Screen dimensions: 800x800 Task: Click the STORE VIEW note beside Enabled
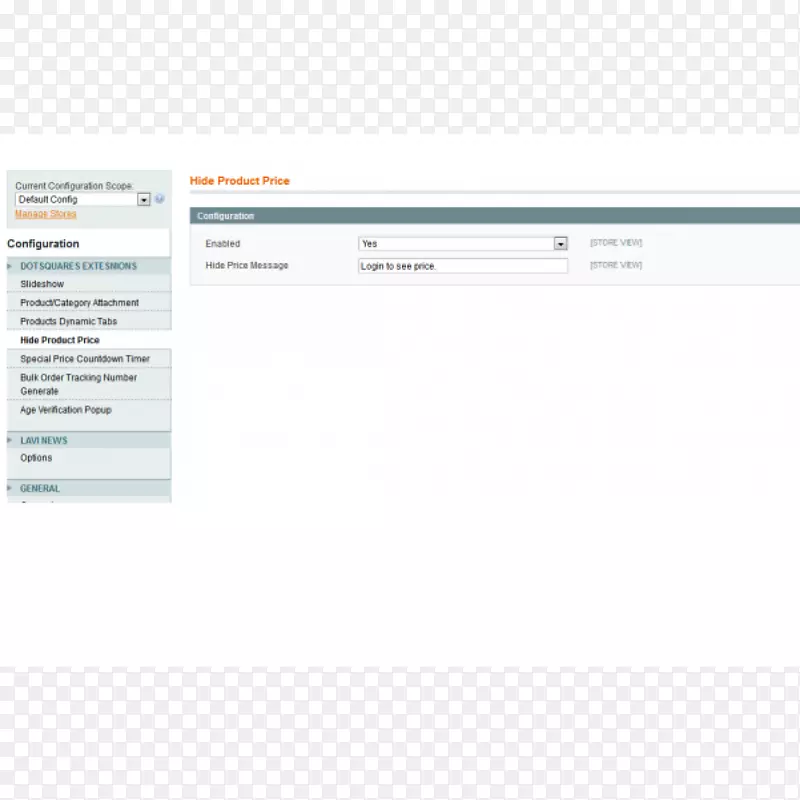click(x=616, y=243)
